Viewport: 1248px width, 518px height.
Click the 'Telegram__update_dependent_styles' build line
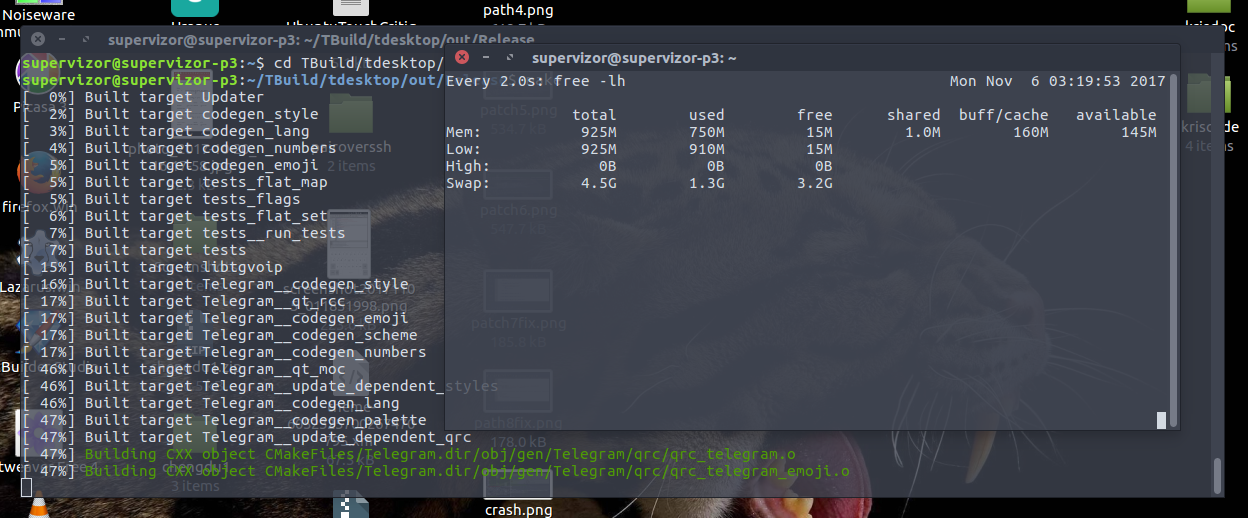tap(260, 386)
